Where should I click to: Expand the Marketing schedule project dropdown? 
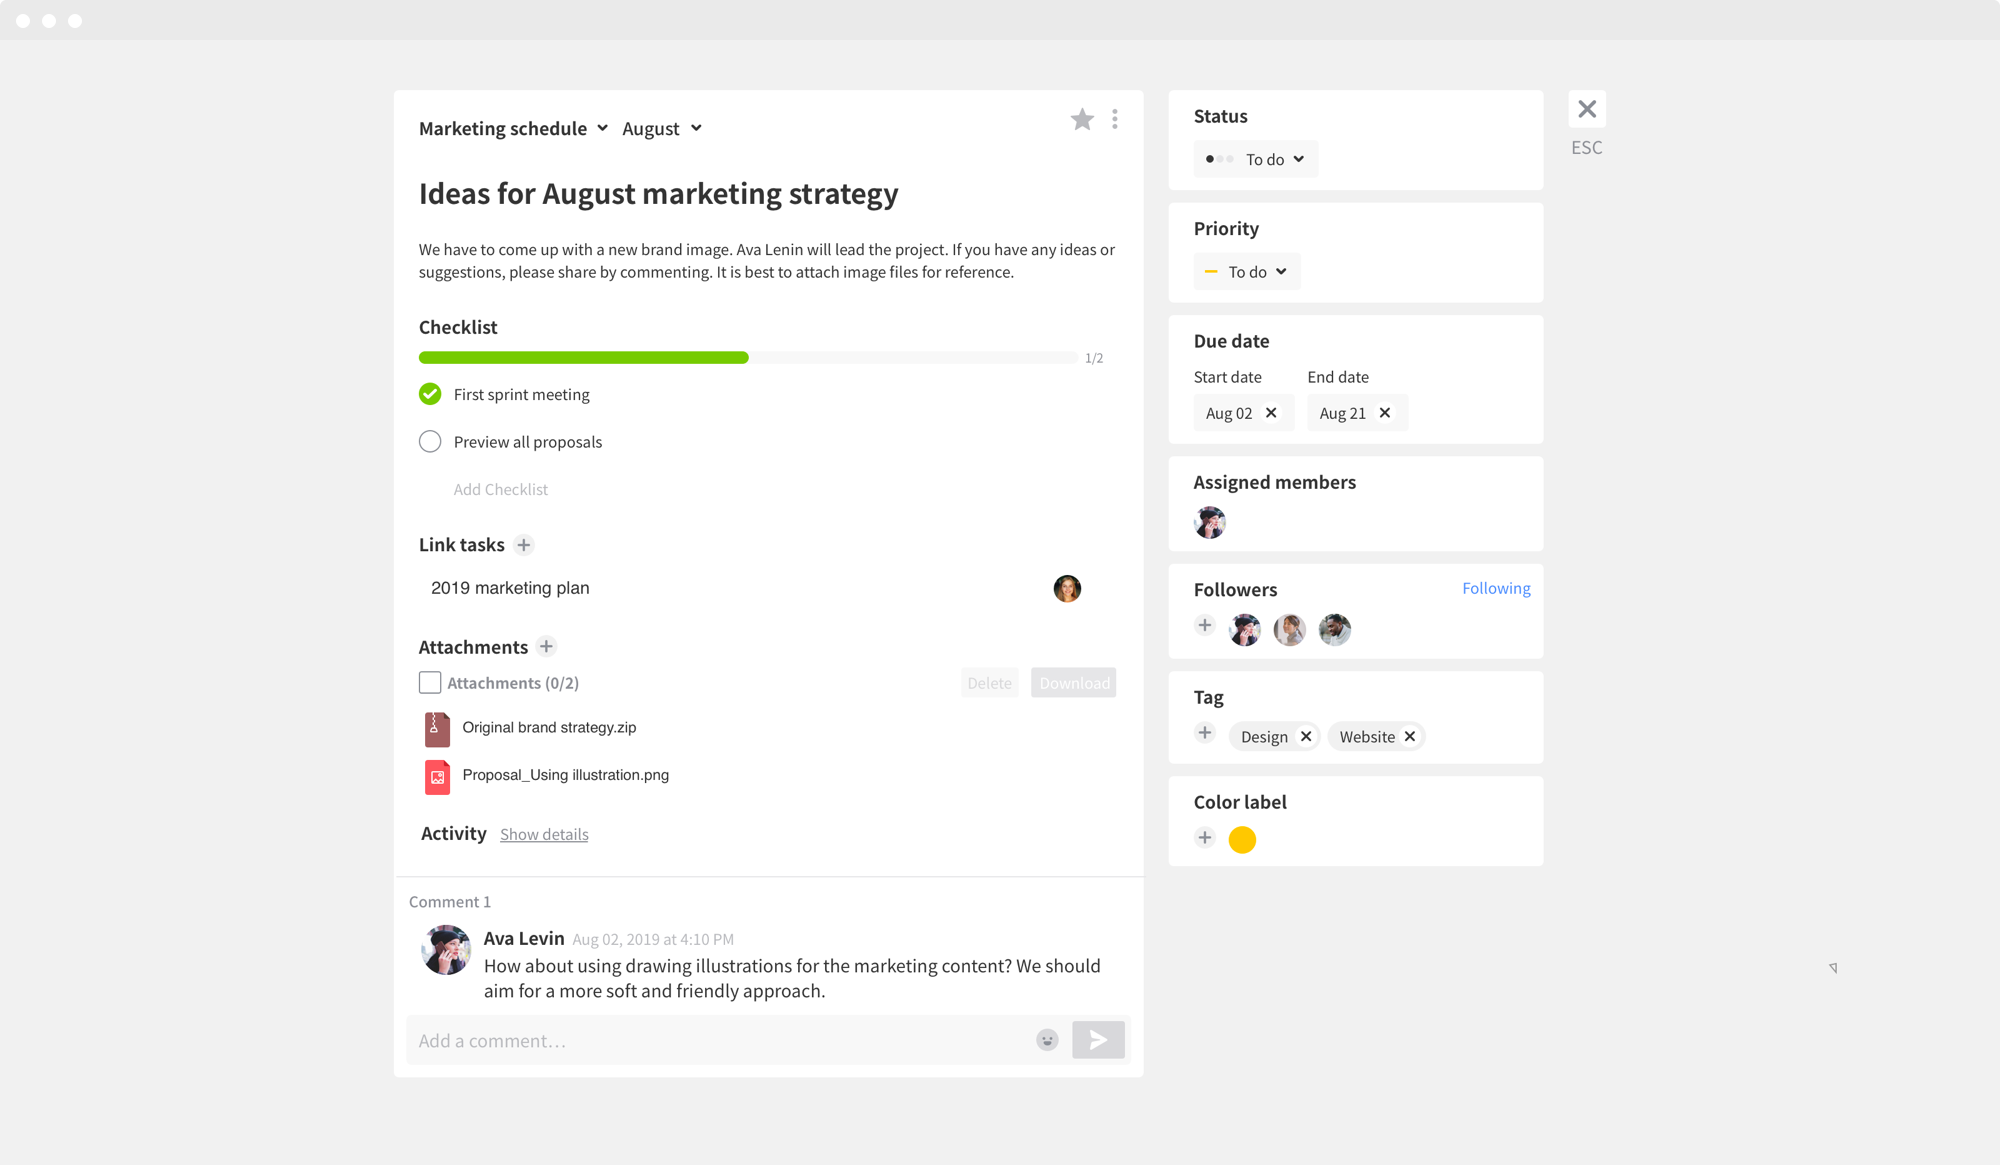(x=513, y=128)
